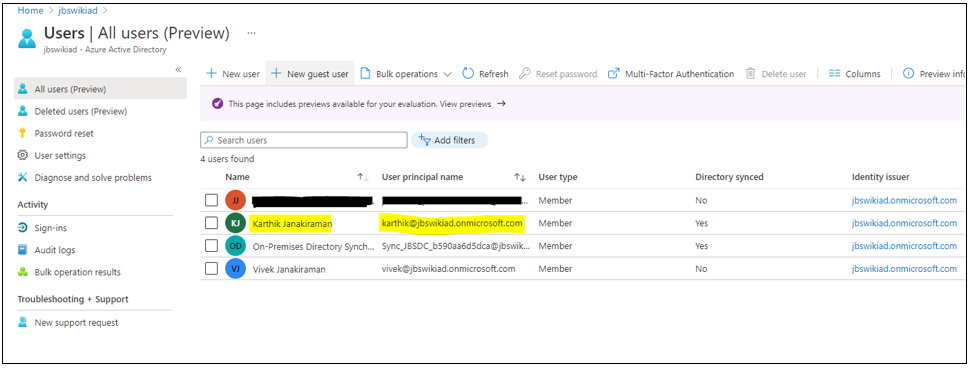Viewport: 970px width, 368px height.
Task: Click the Preview info circle icon
Action: (909, 74)
